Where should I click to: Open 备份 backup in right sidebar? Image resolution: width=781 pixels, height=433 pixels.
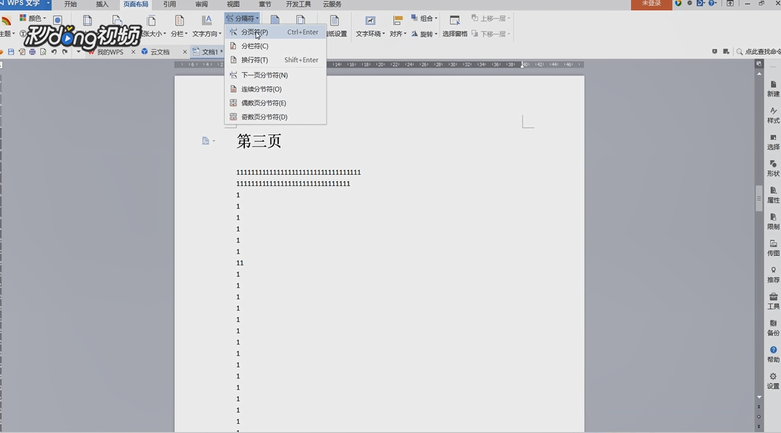coord(773,328)
